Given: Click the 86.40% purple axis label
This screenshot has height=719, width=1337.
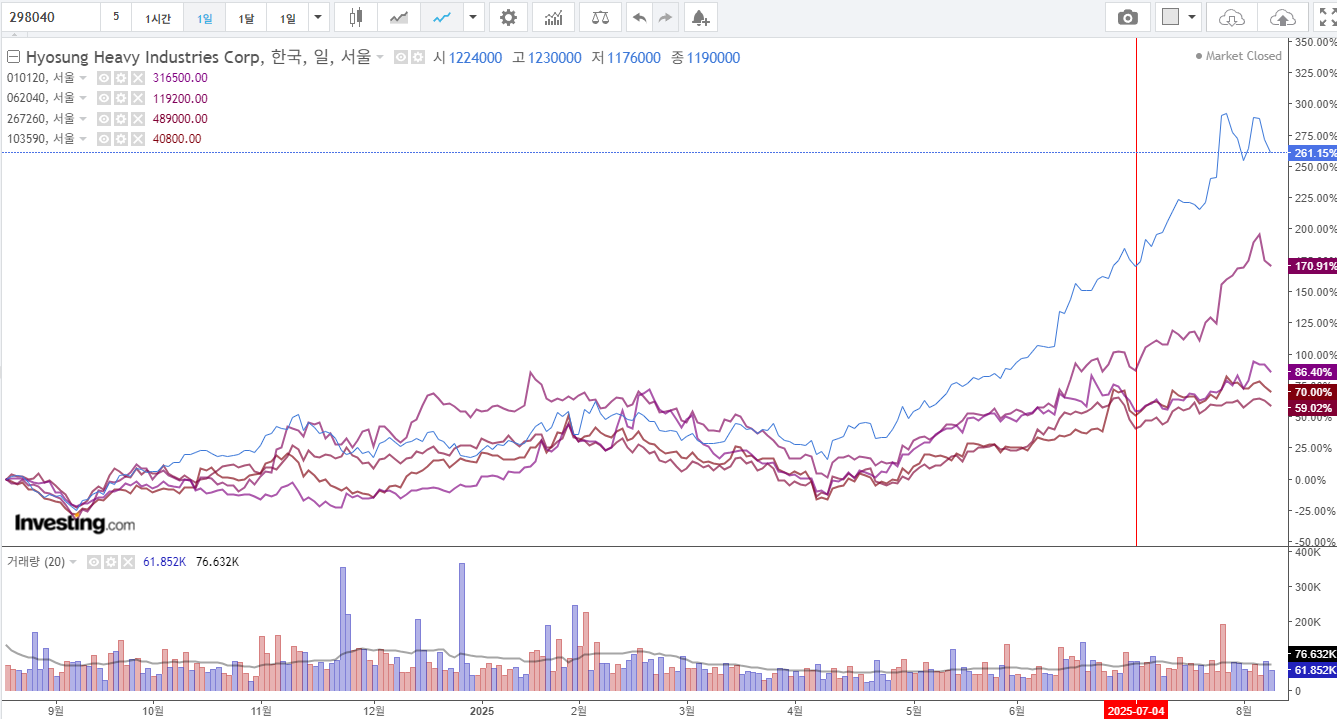Looking at the screenshot, I should (x=1314, y=372).
